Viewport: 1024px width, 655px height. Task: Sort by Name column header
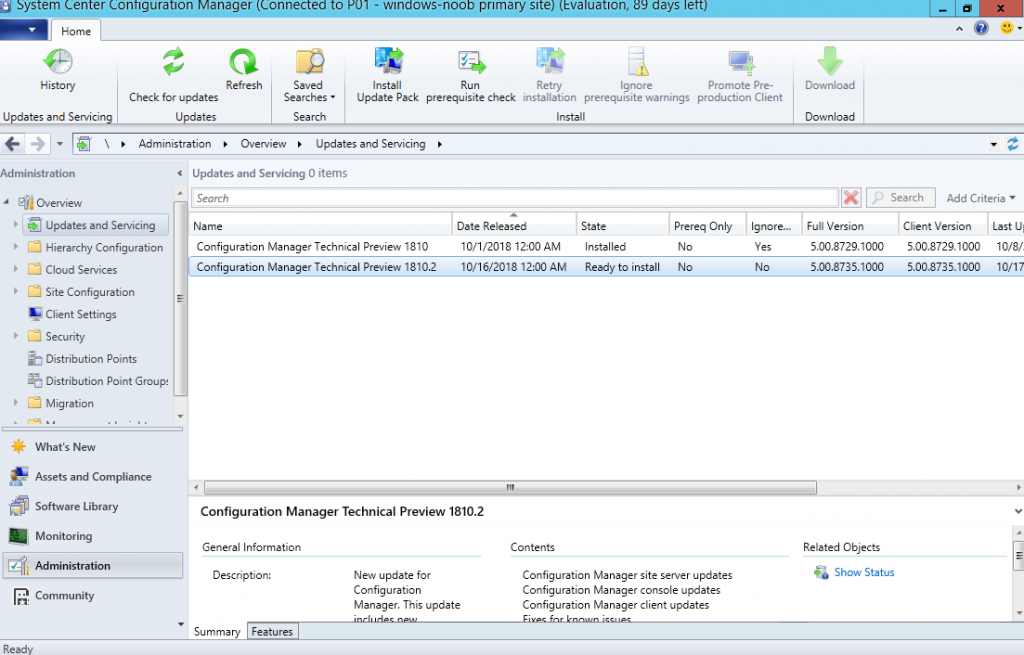[x=321, y=226]
